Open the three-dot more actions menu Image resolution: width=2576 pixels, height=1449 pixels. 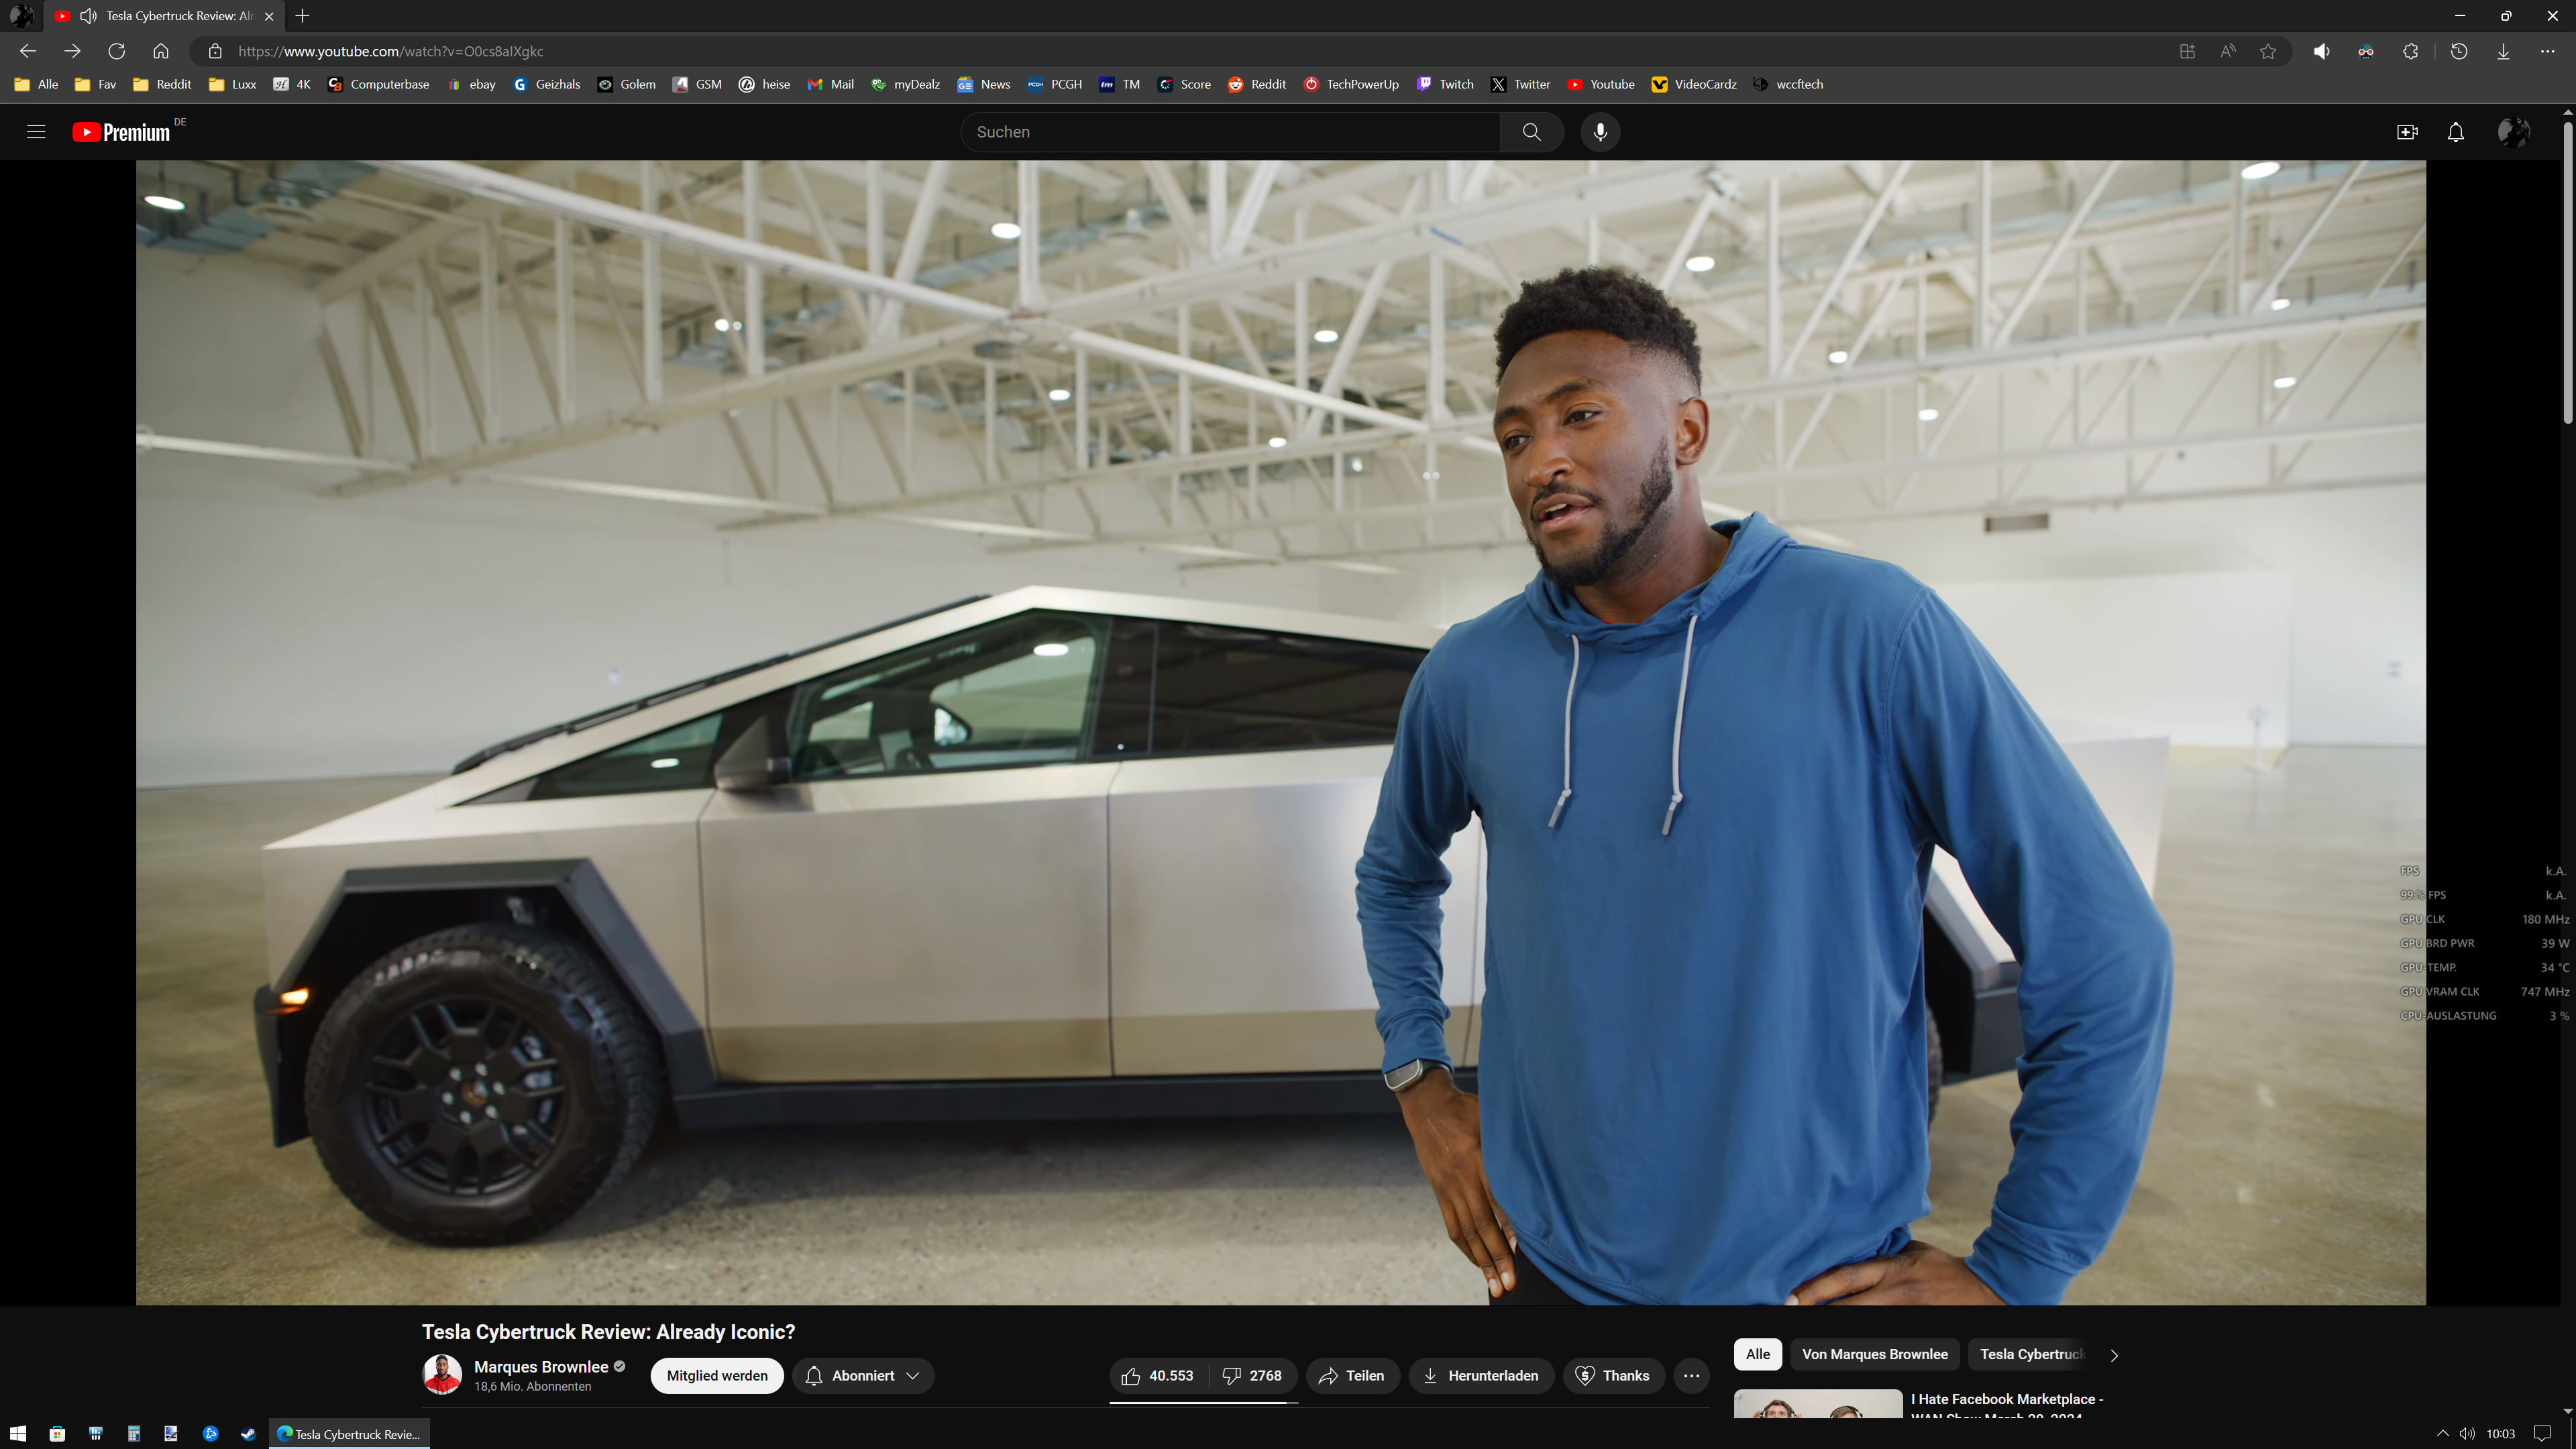coord(1691,1376)
